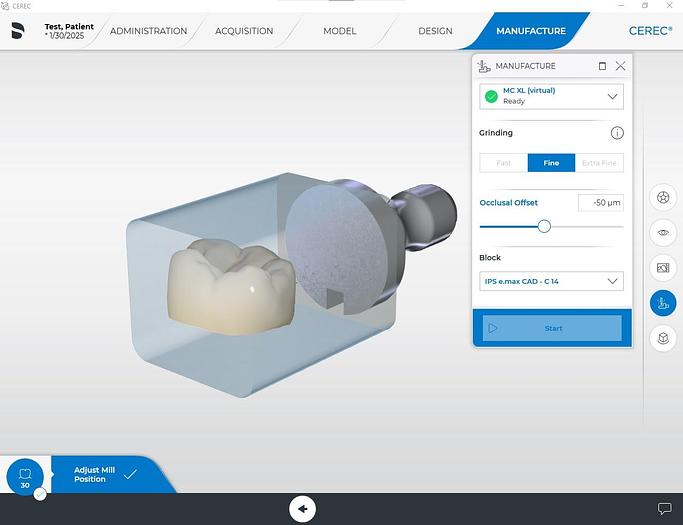Select Fast grinding mode
The width and height of the screenshot is (683, 525).
[x=504, y=163]
